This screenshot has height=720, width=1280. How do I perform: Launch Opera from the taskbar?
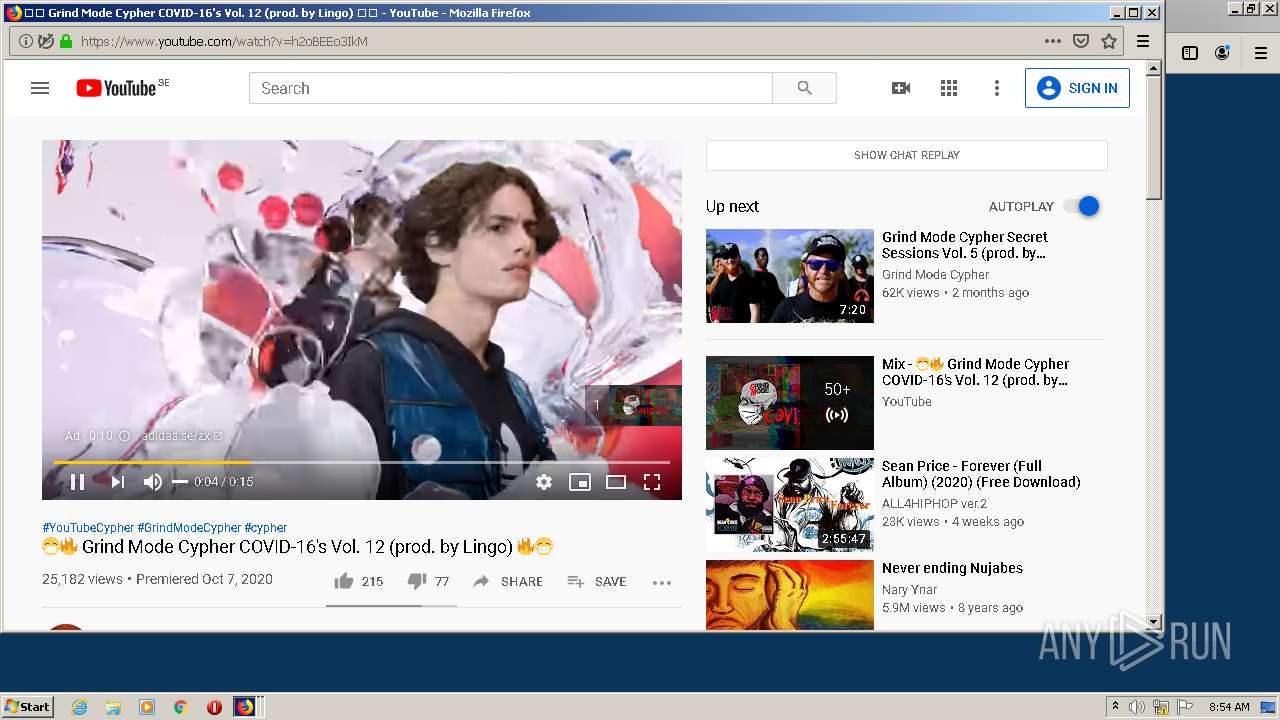214,707
